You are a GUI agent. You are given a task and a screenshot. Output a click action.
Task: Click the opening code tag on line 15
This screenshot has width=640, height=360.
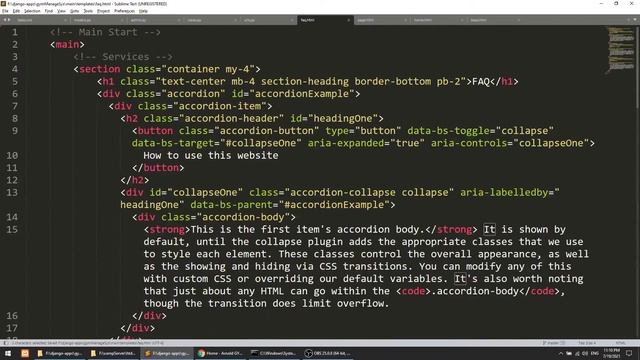click(x=413, y=291)
